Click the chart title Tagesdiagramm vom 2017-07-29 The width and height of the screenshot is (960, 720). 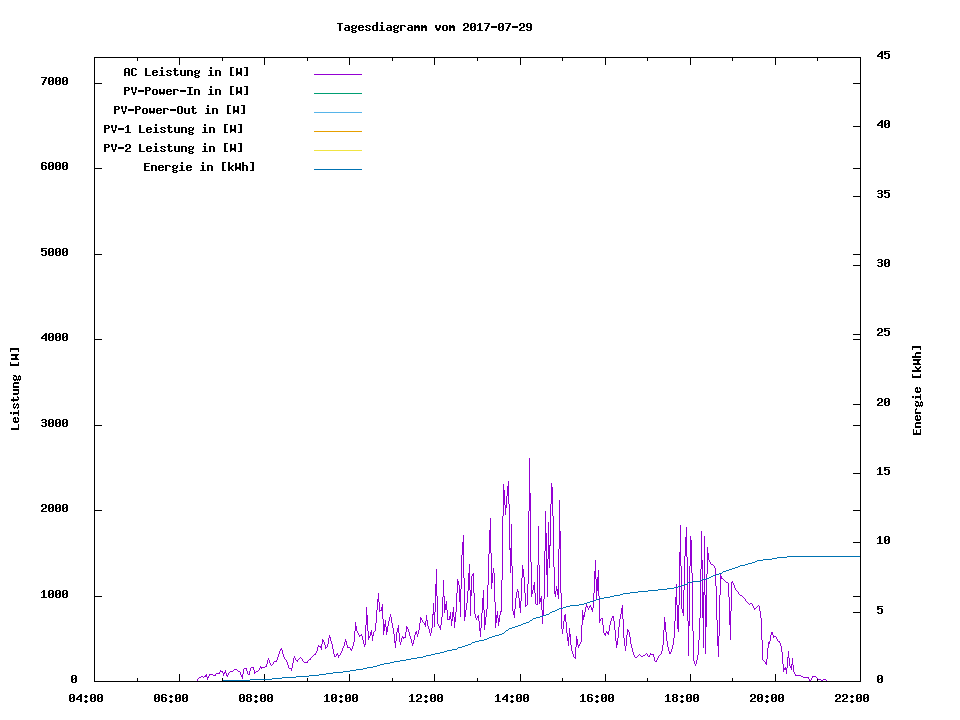(x=434, y=27)
